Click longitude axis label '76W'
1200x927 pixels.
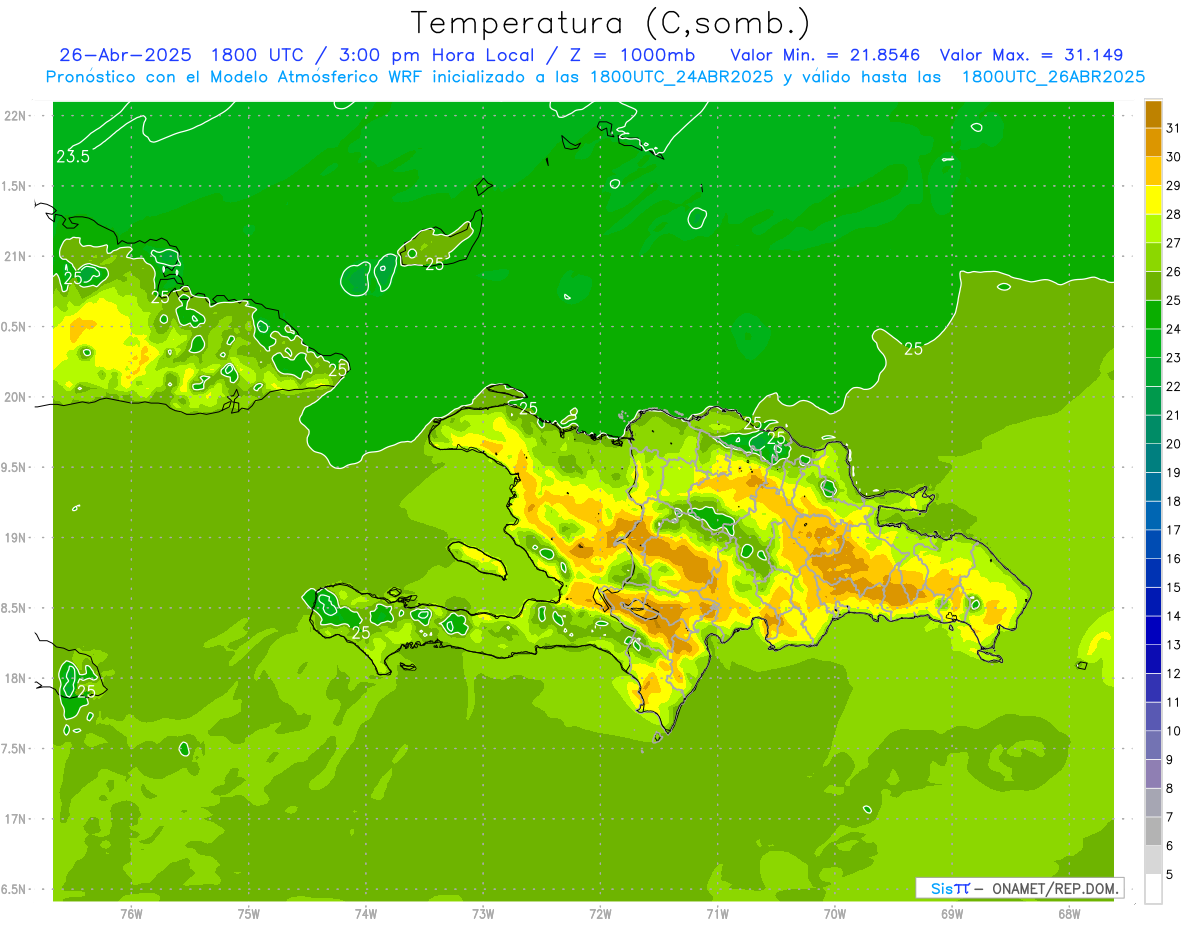131,914
